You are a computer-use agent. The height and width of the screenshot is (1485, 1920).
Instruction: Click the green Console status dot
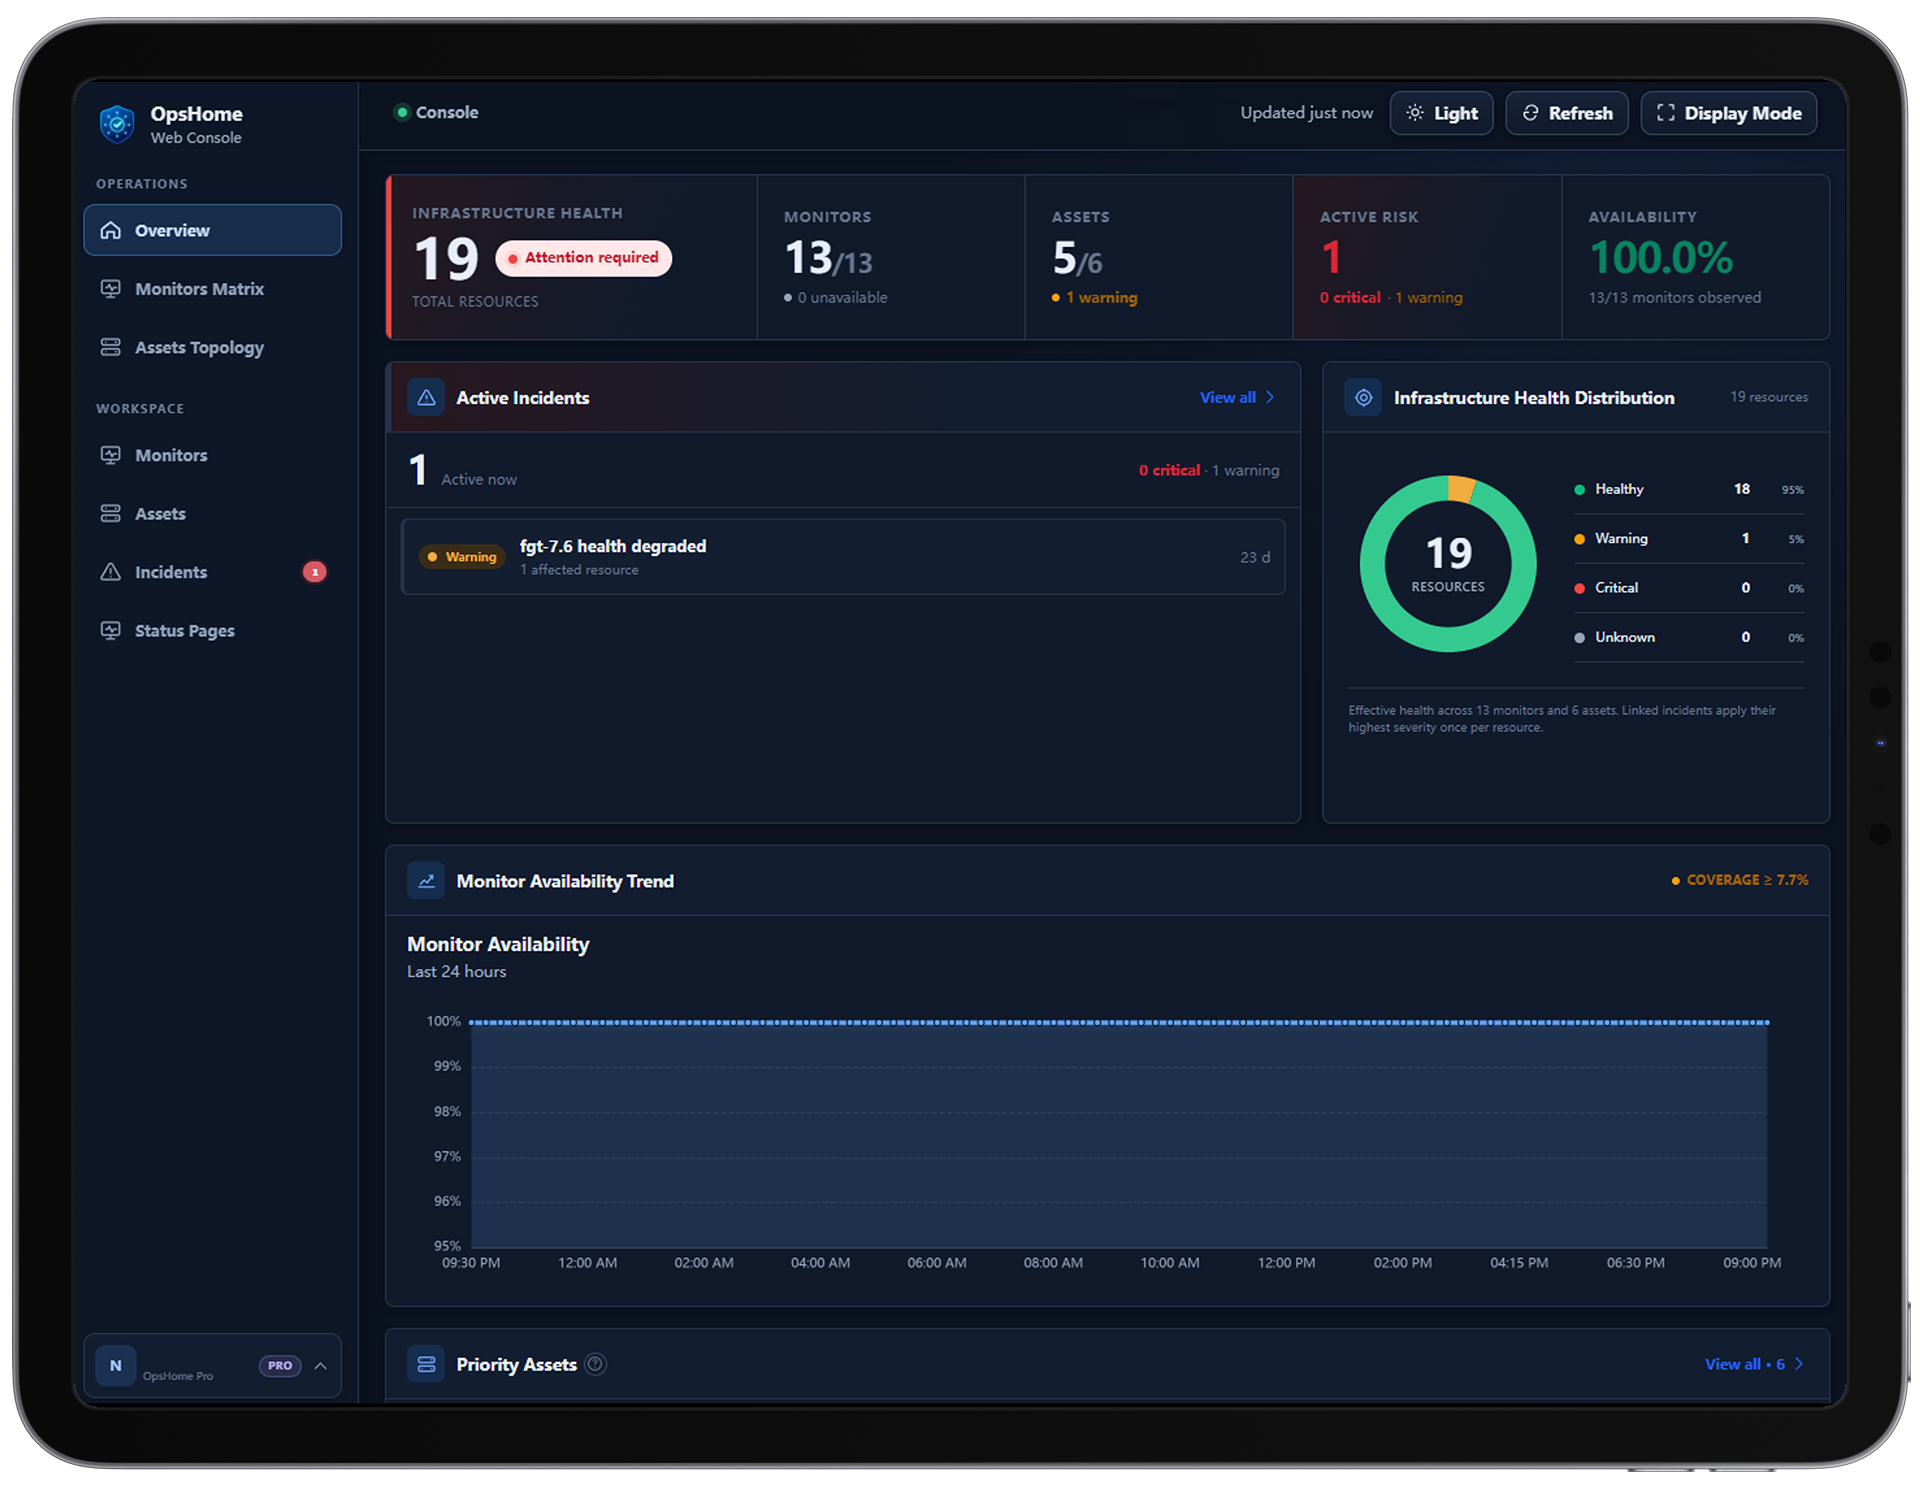402,112
